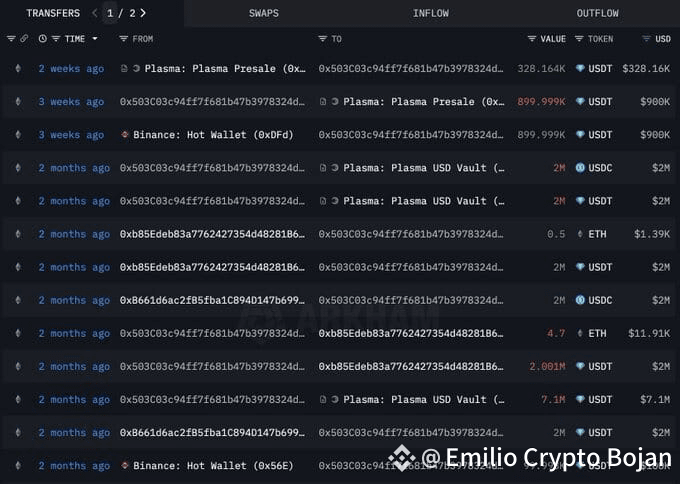Image resolution: width=680 pixels, height=484 pixels.
Task: Open the TO column filter
Action: coord(322,39)
